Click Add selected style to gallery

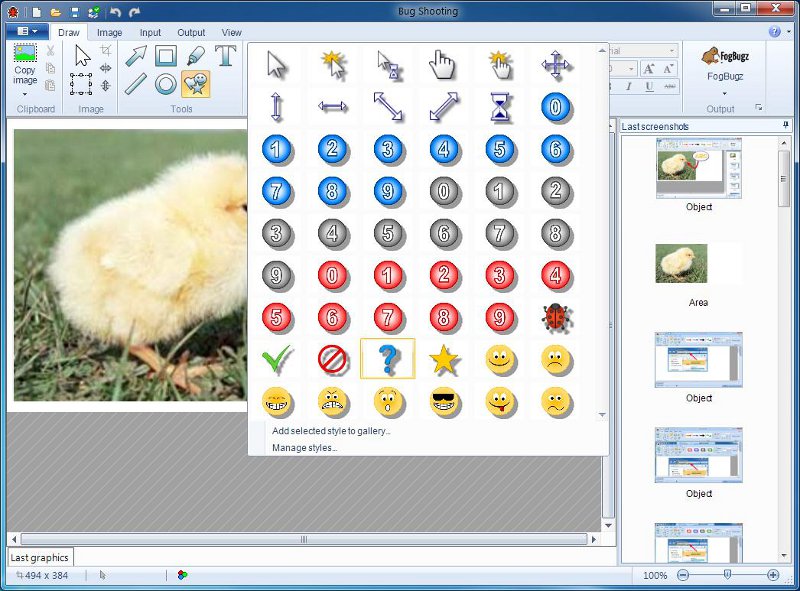pyautogui.click(x=331, y=431)
